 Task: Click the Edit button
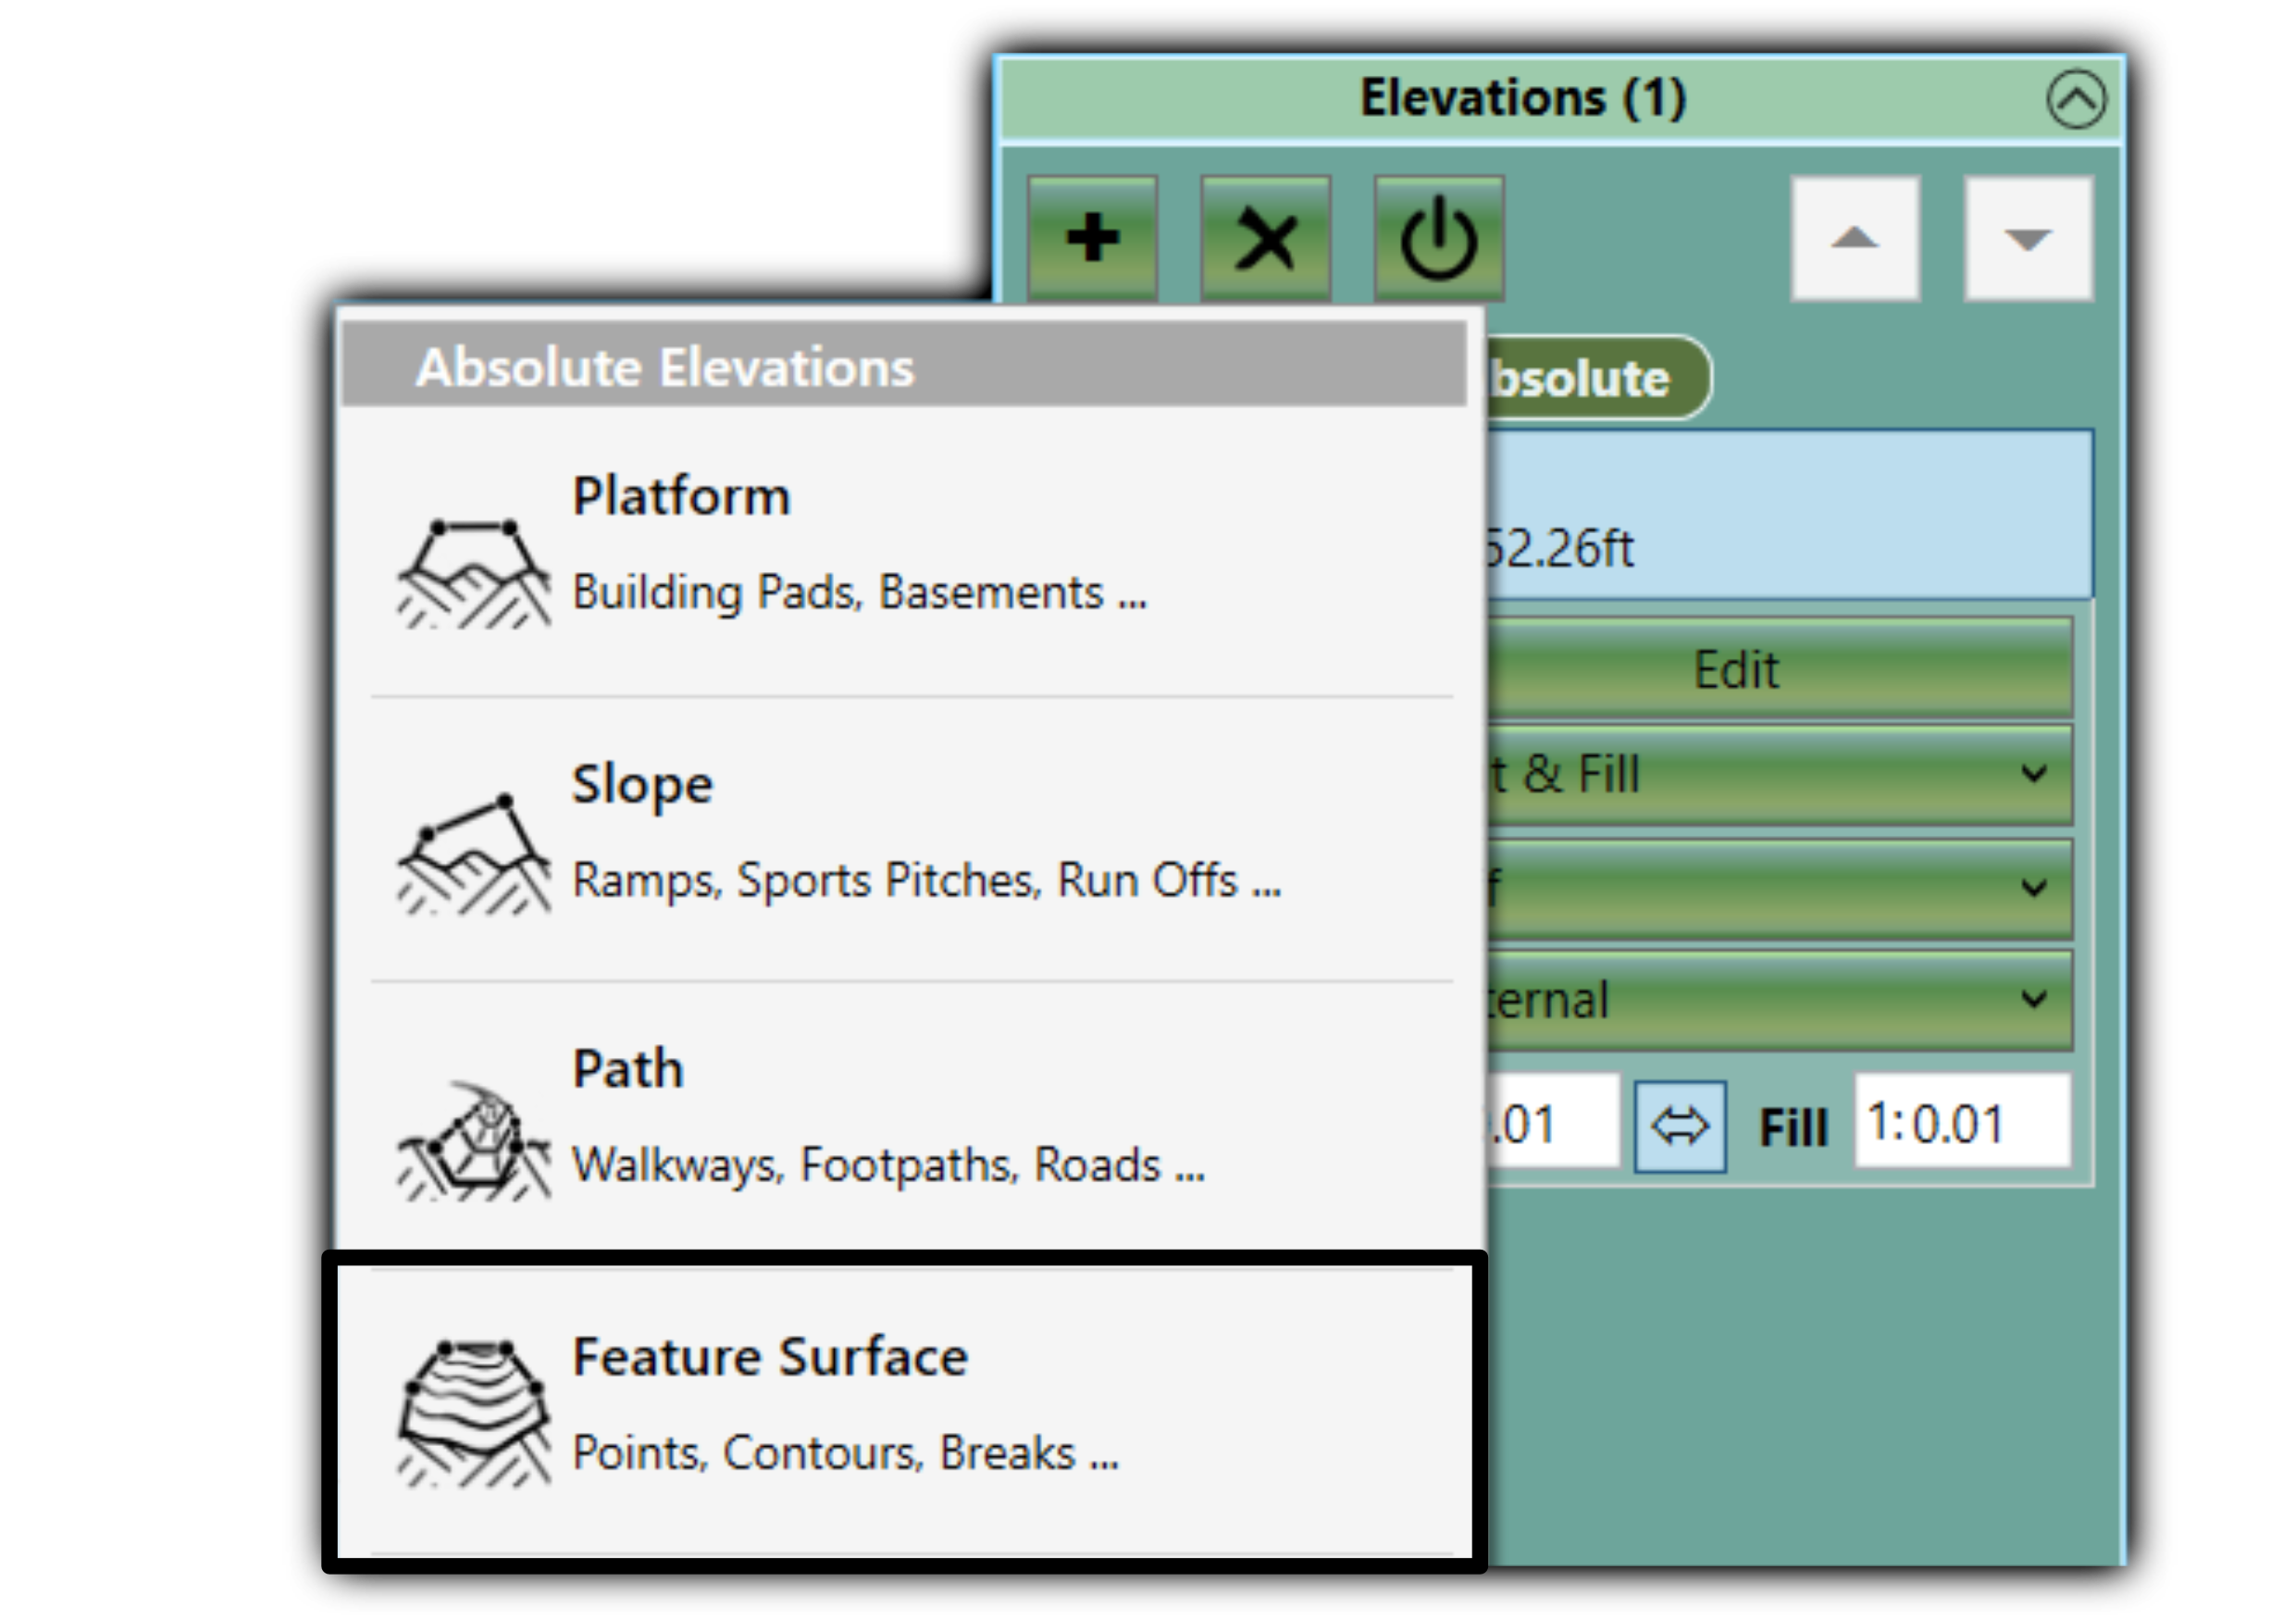(x=1778, y=668)
